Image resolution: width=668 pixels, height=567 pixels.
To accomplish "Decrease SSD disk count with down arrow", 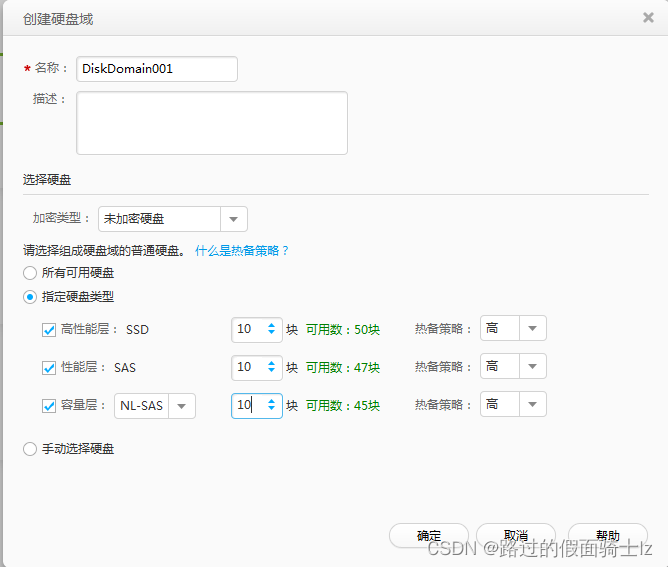I will 271,332.
